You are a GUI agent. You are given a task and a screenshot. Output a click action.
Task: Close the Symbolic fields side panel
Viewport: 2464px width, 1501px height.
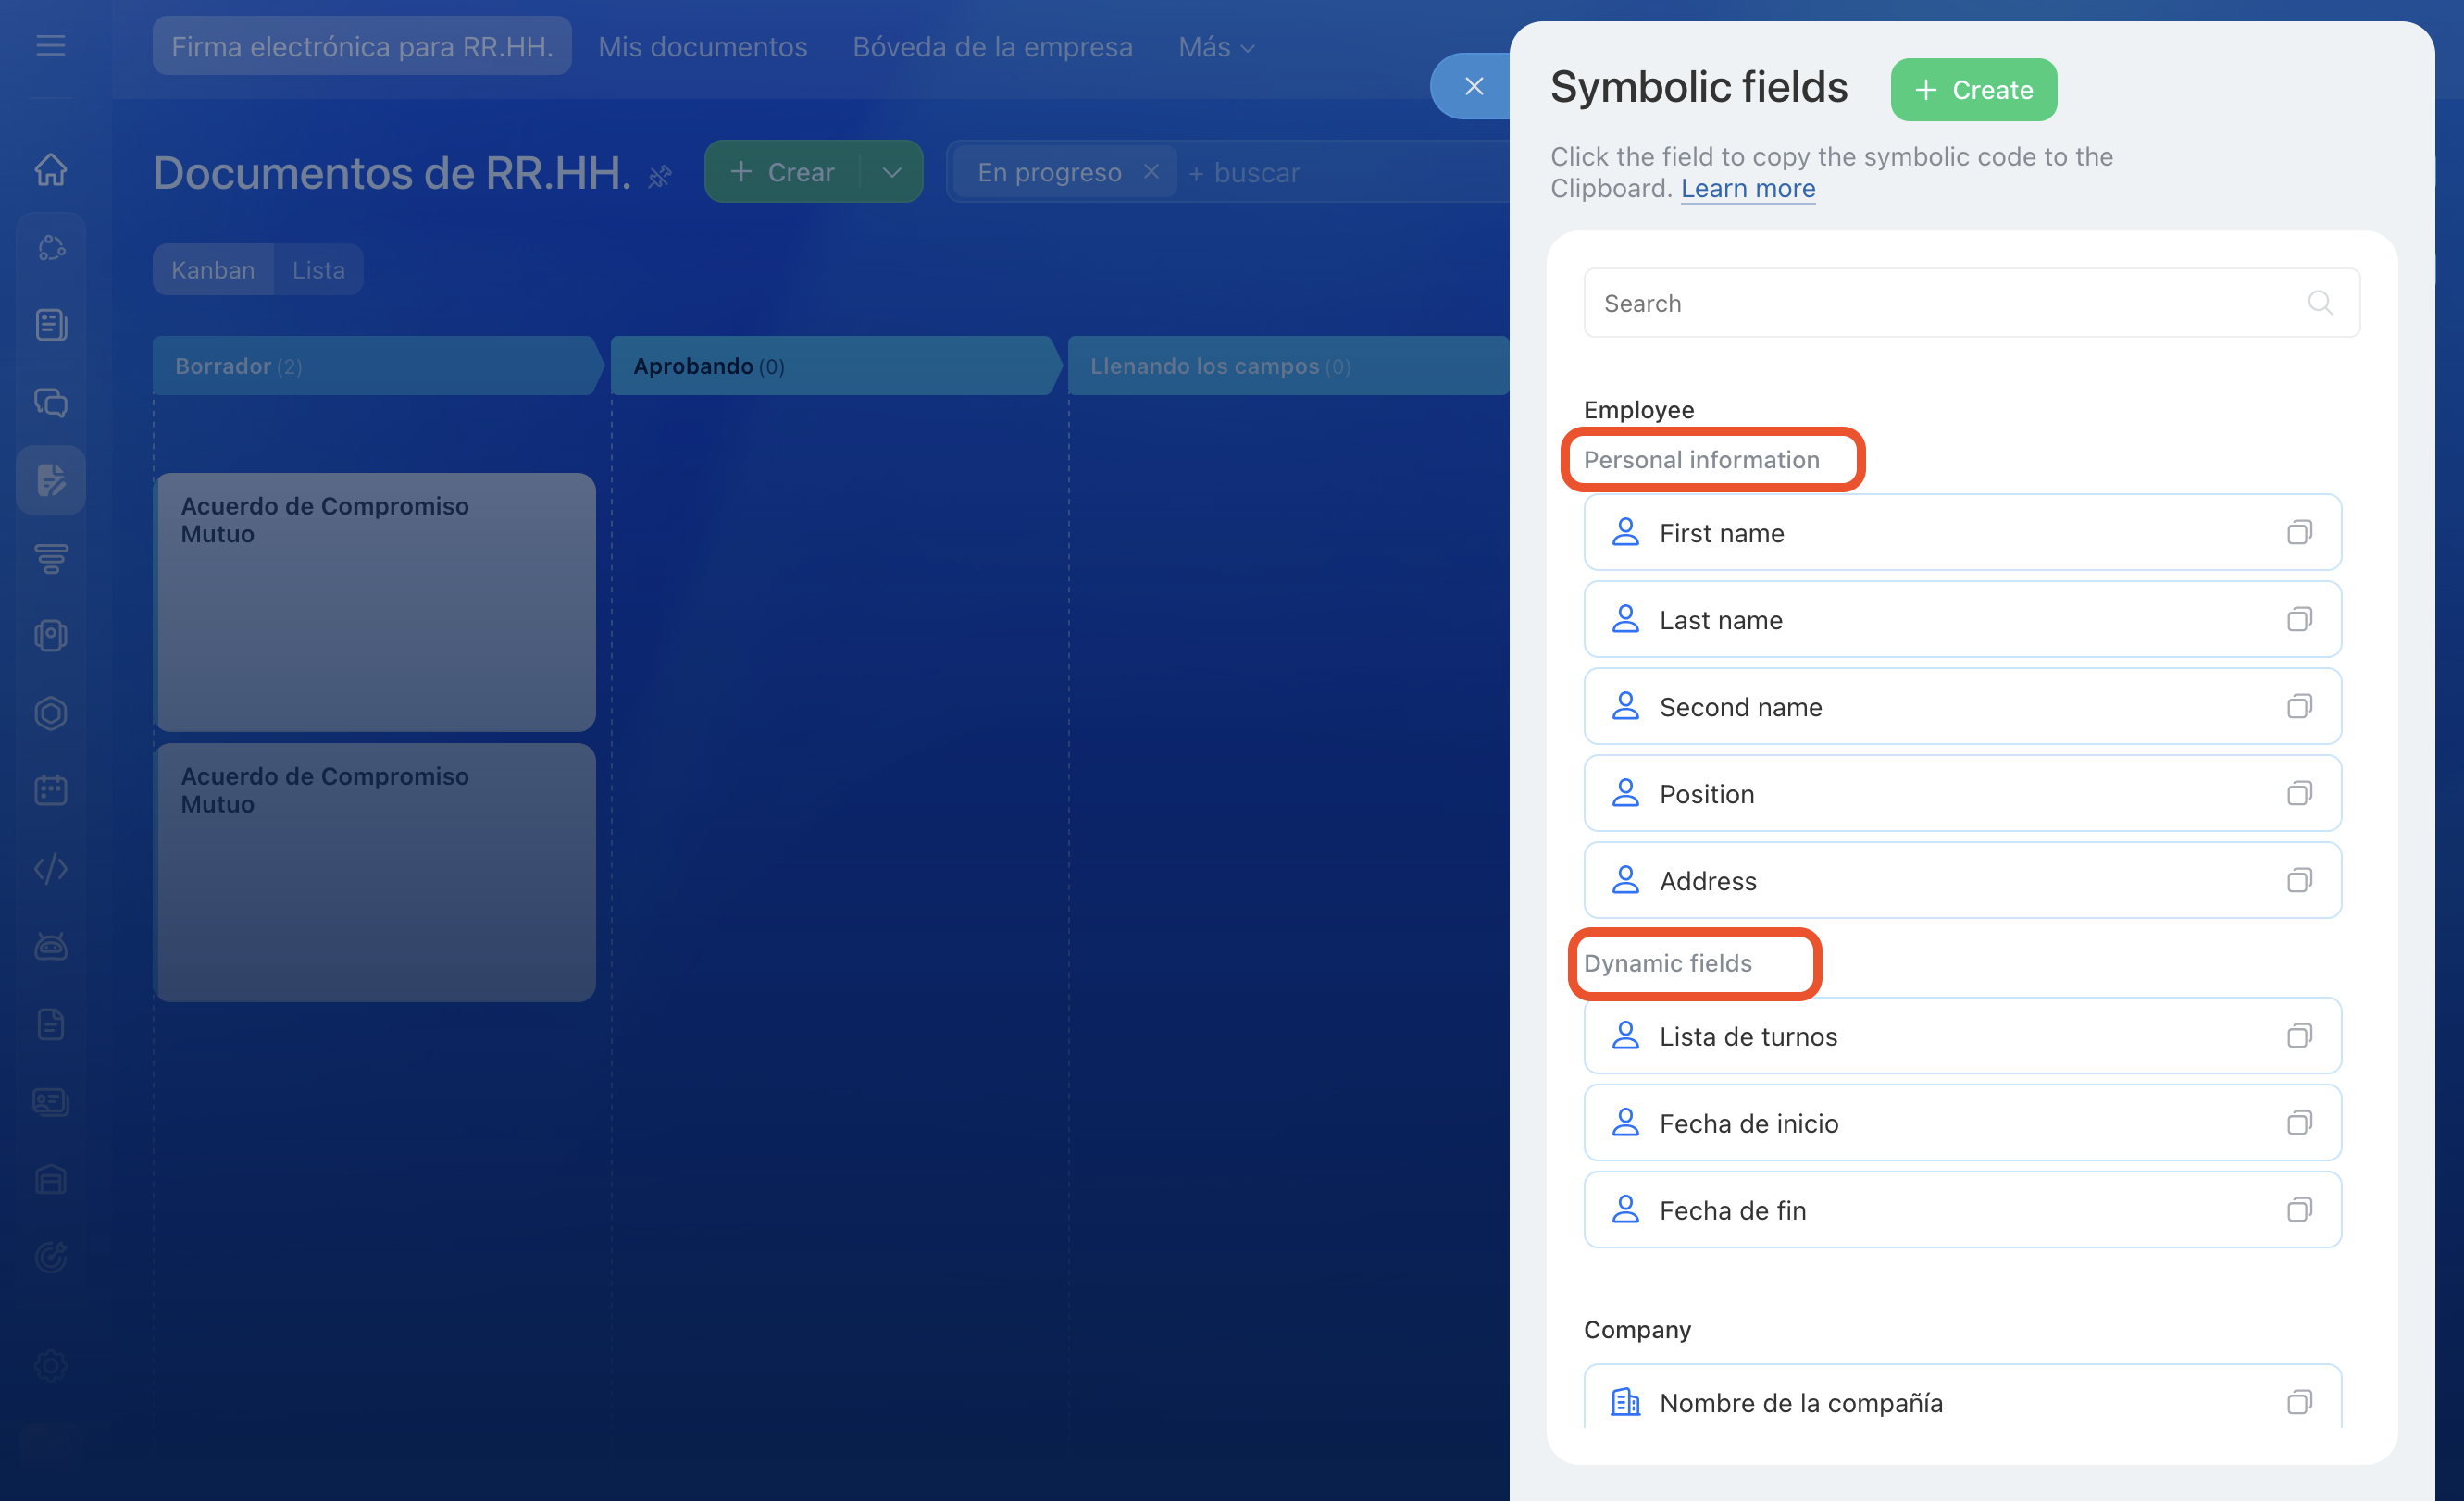[x=1473, y=86]
